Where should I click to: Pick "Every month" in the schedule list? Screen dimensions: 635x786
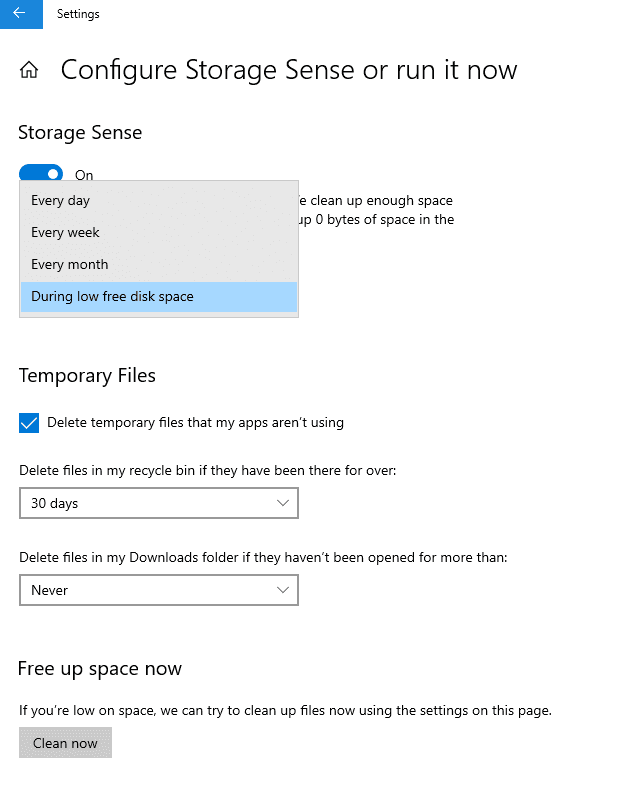pos(69,264)
